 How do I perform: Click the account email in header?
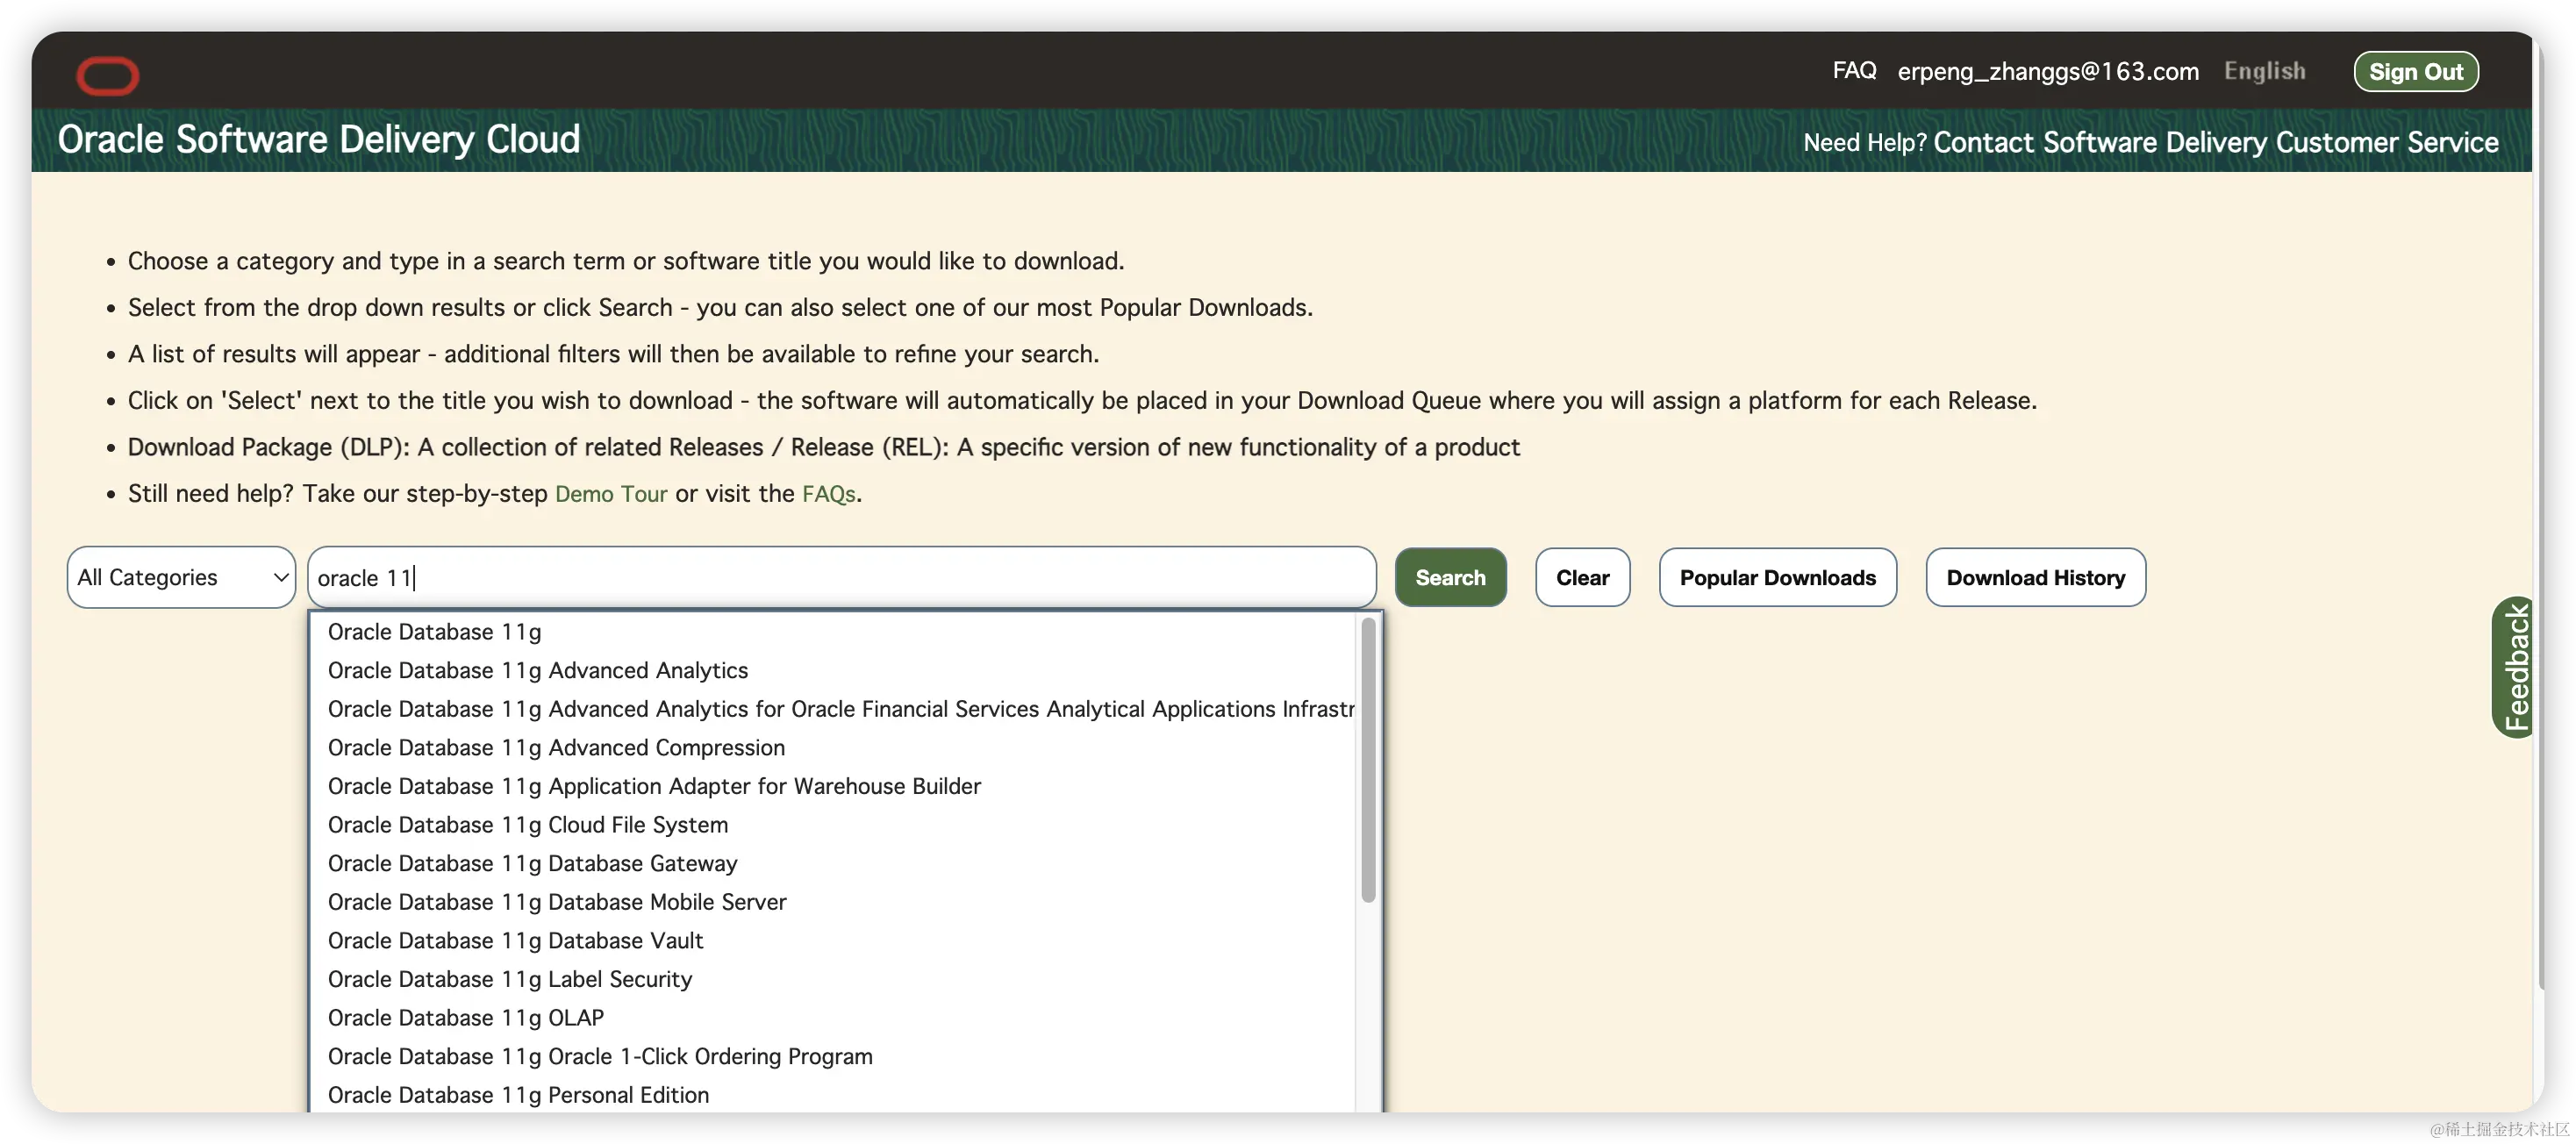[2047, 72]
